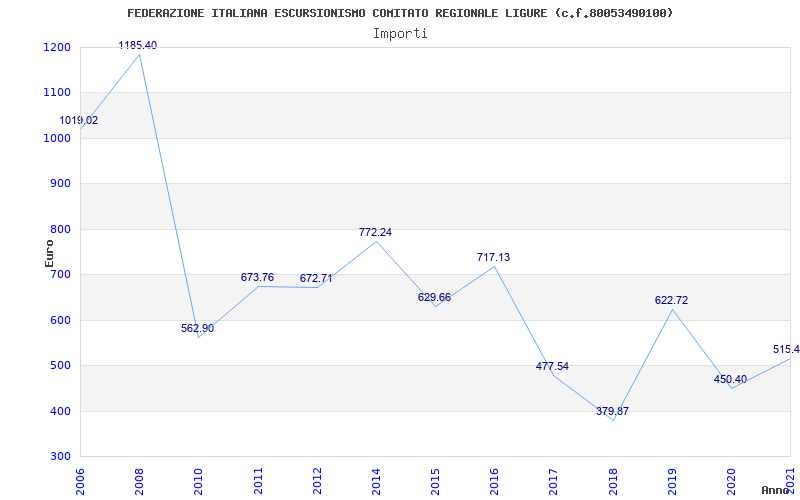This screenshot has height=500, width=800.
Task: Click x-axis year 2021
Action: point(790,482)
